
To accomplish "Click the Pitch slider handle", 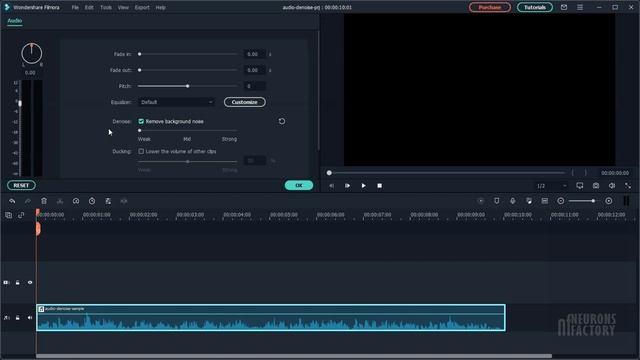I will [188, 86].
